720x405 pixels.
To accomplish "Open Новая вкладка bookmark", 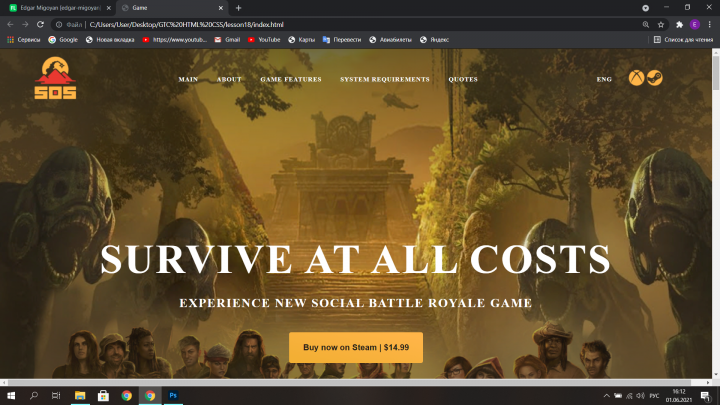I will point(110,40).
